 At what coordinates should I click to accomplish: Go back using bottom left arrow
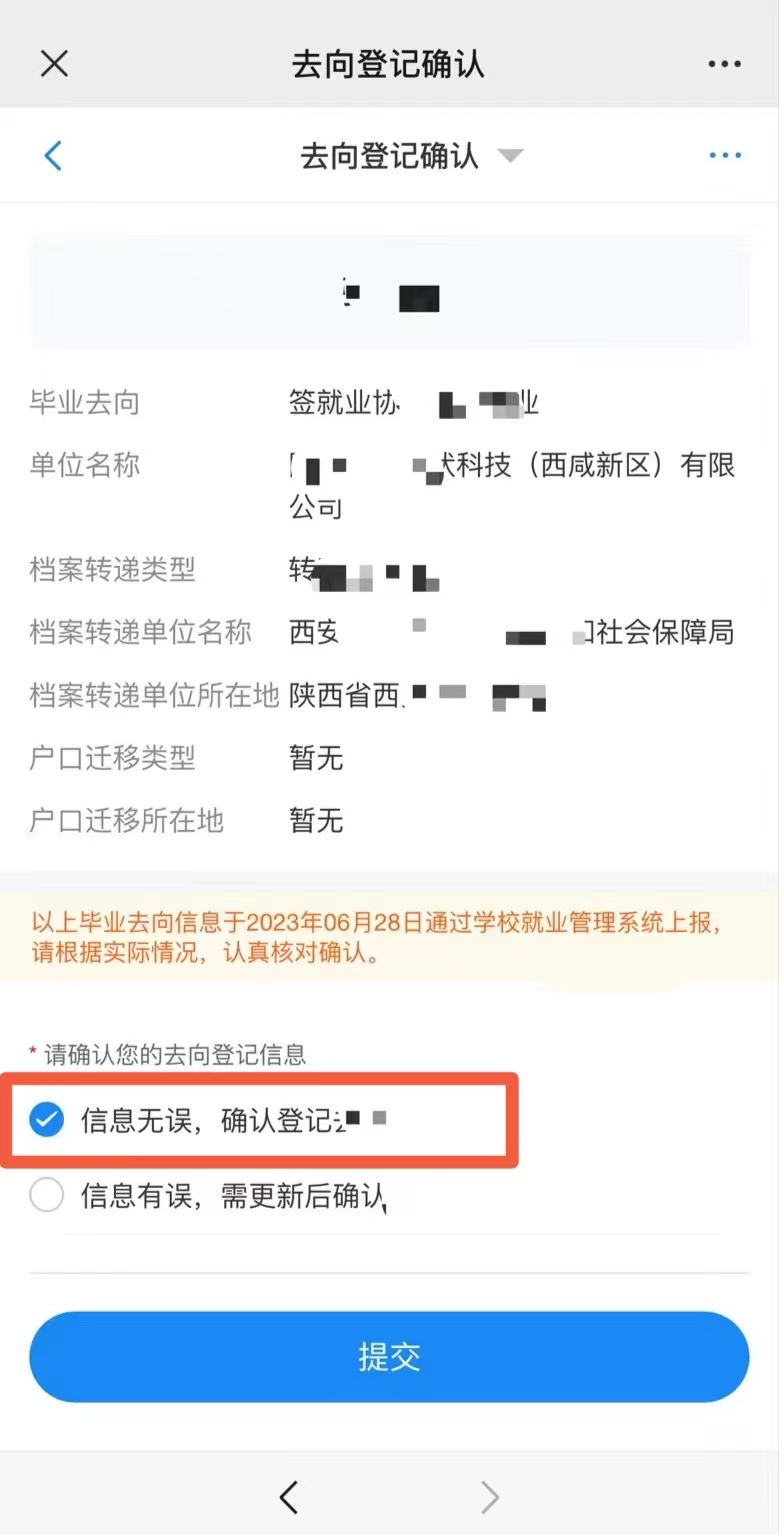[289, 1496]
